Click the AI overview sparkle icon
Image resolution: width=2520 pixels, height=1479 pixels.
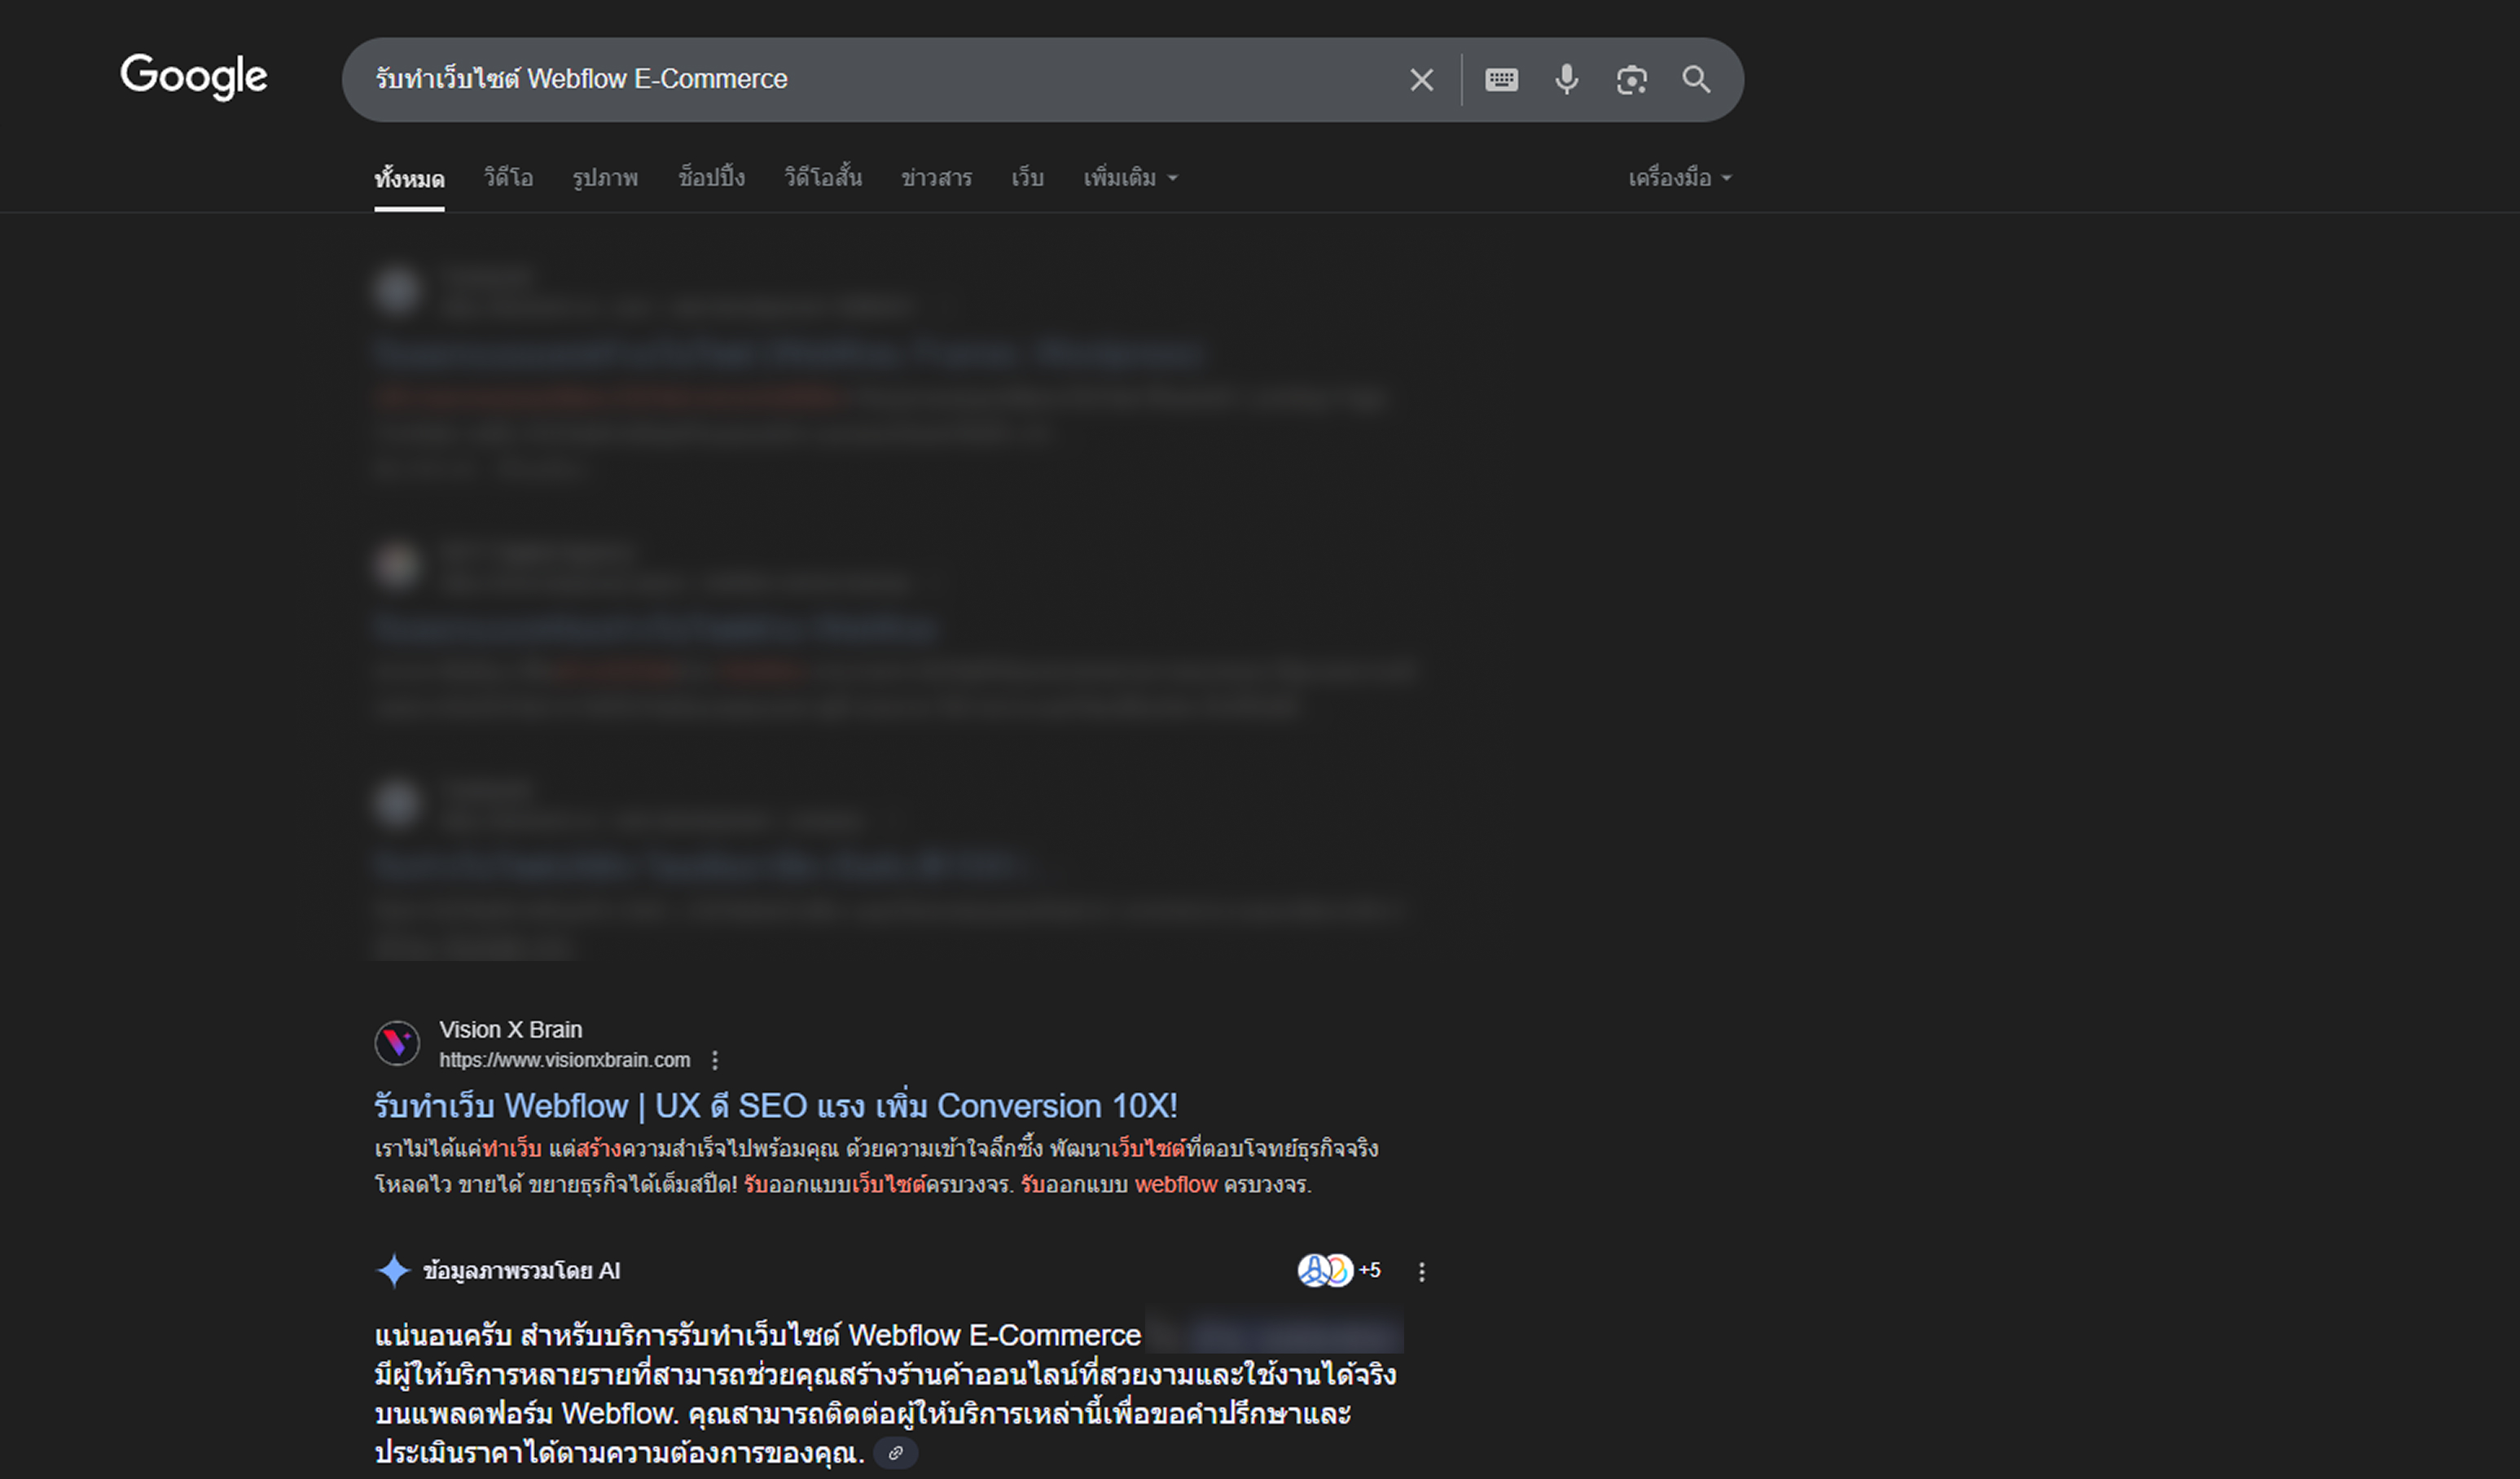[393, 1271]
